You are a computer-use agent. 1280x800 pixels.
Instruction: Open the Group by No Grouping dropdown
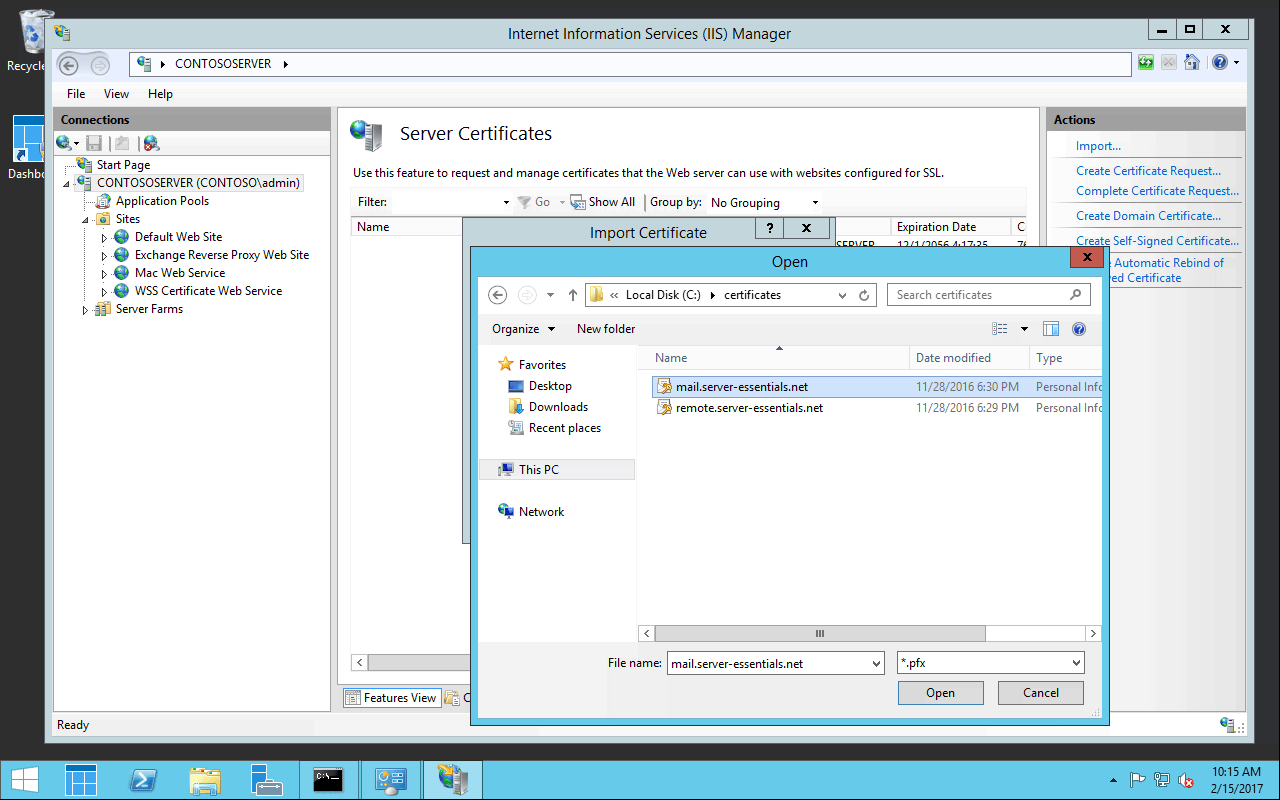click(x=765, y=202)
